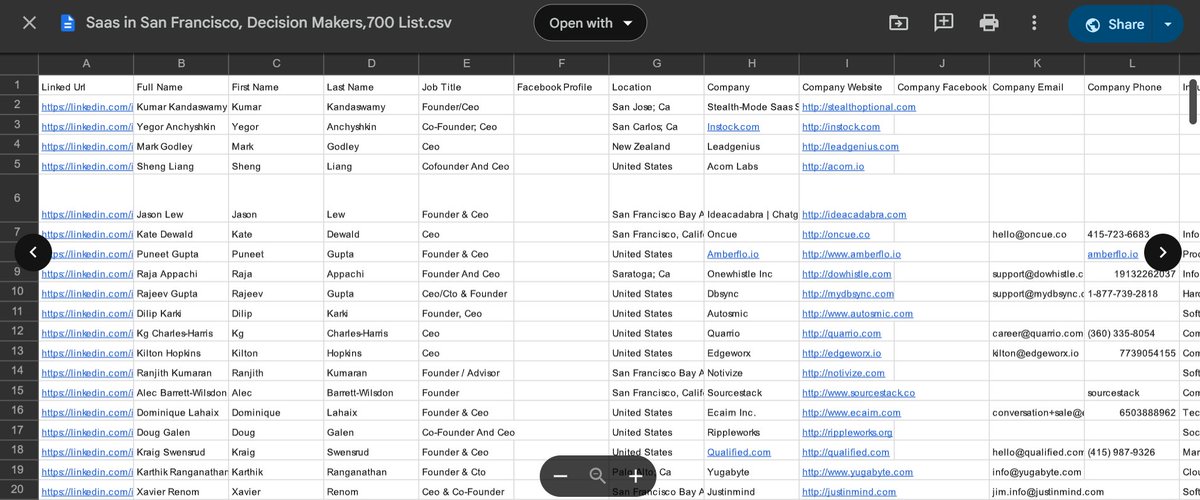
Task: Open link http://mydbsync.com
Action: [x=847, y=294]
